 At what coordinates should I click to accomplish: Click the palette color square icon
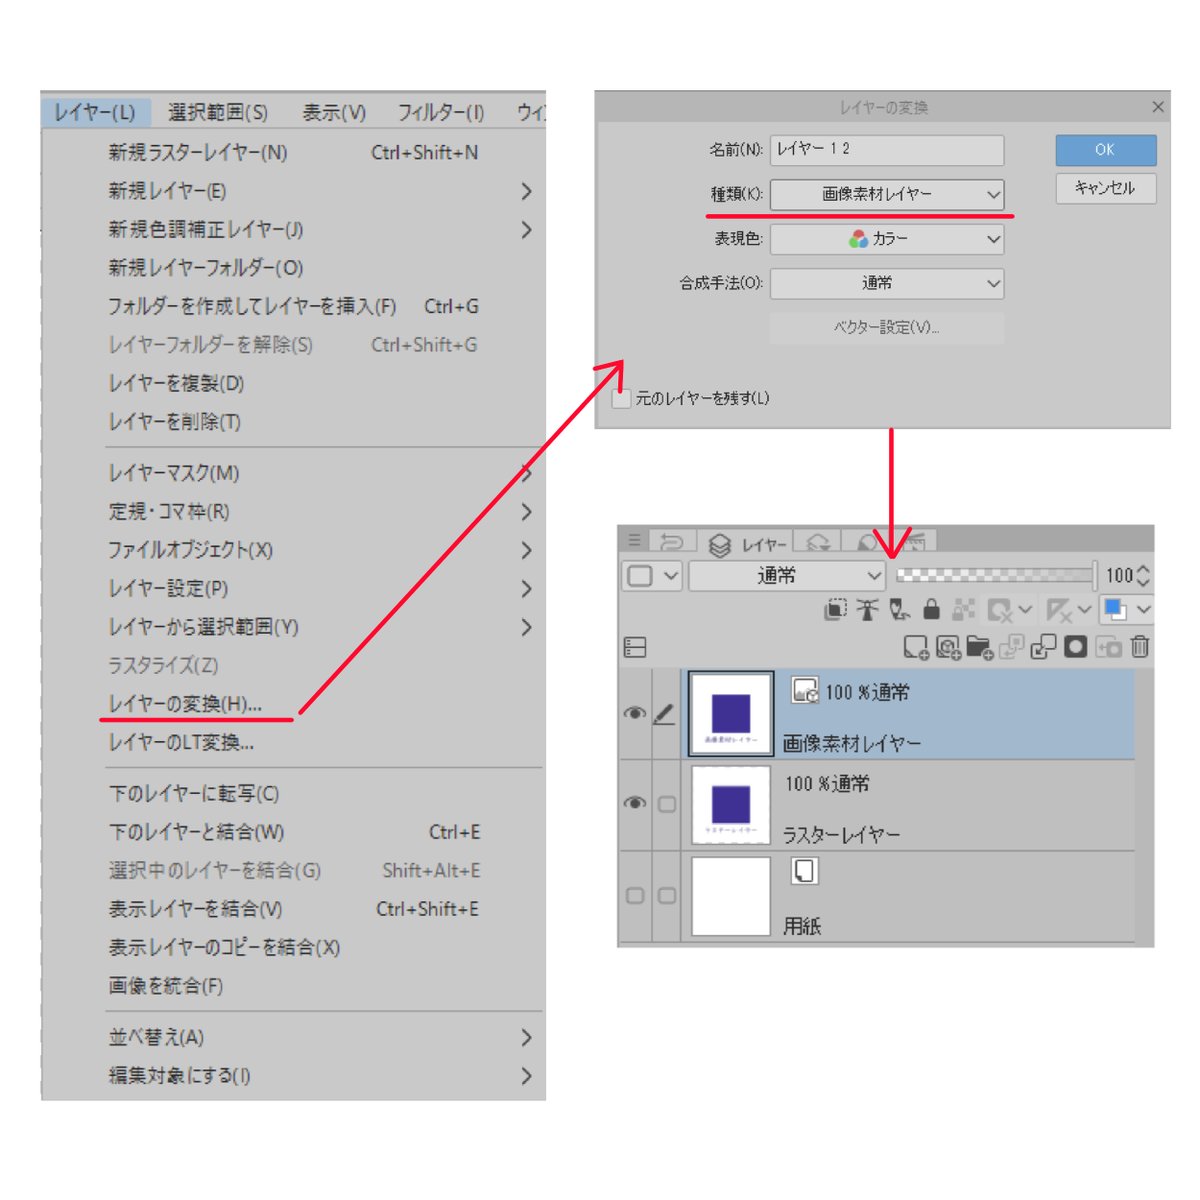(x=640, y=575)
